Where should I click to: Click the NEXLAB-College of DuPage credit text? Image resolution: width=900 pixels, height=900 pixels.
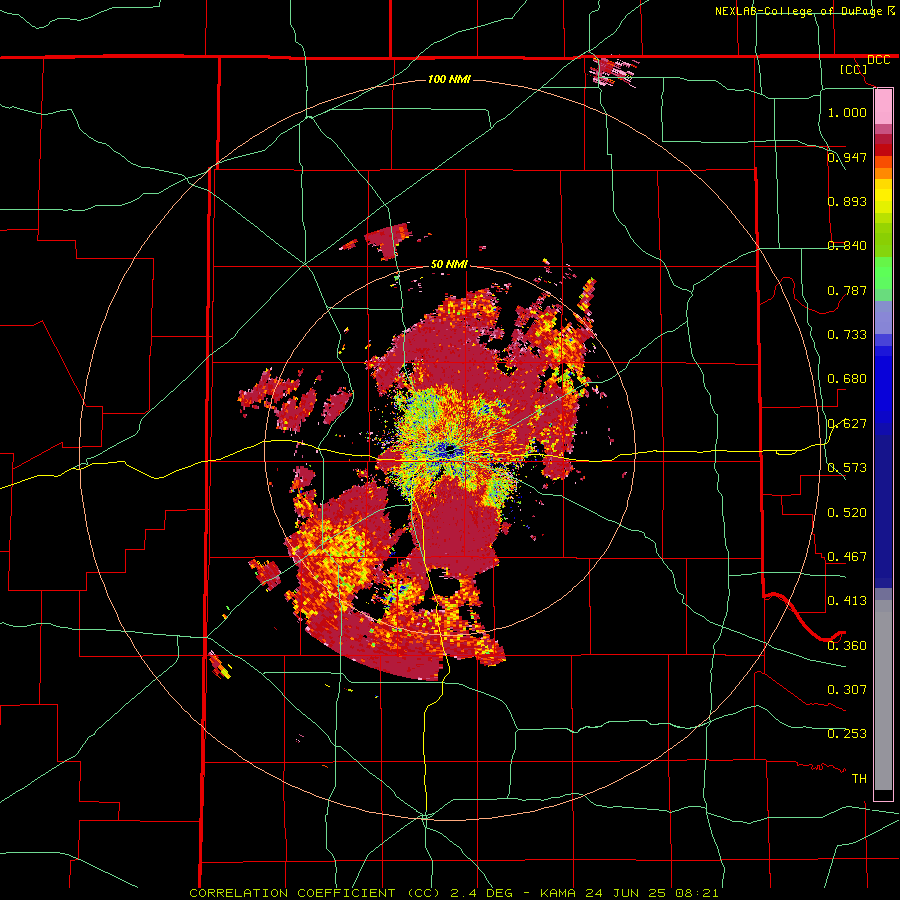(799, 11)
